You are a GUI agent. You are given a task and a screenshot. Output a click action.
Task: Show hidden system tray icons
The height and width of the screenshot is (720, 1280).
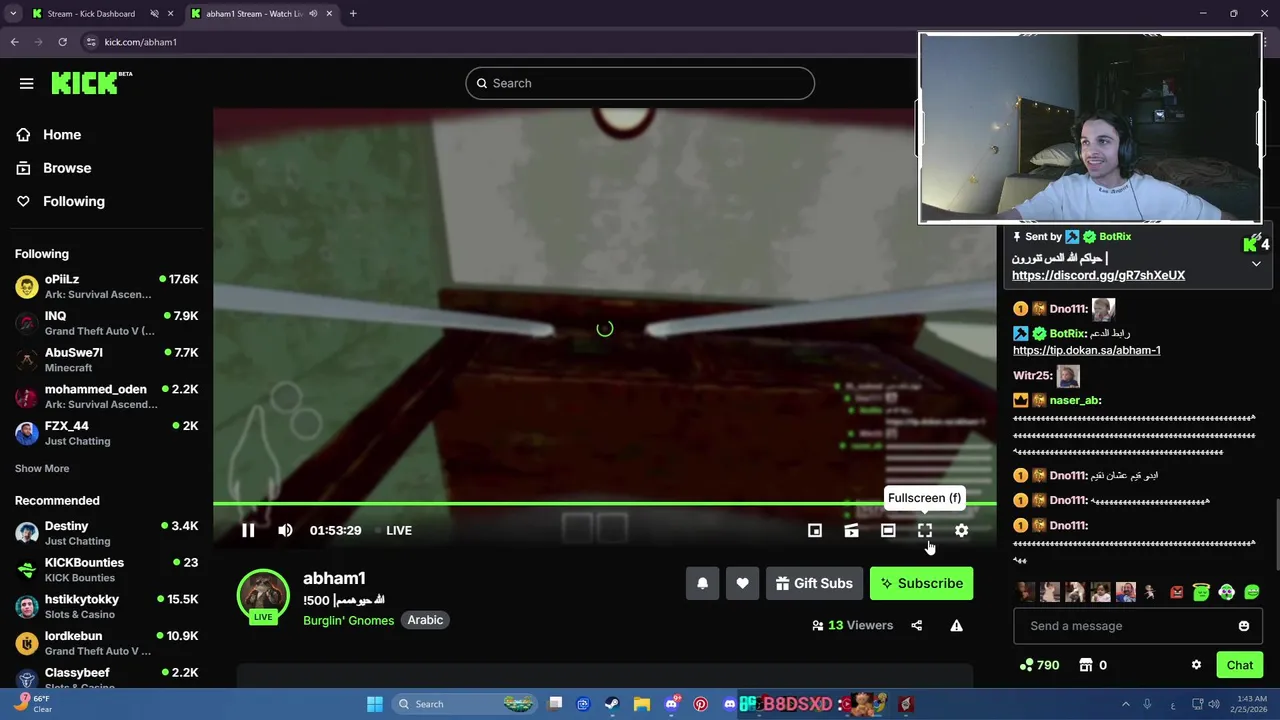tap(1126, 704)
